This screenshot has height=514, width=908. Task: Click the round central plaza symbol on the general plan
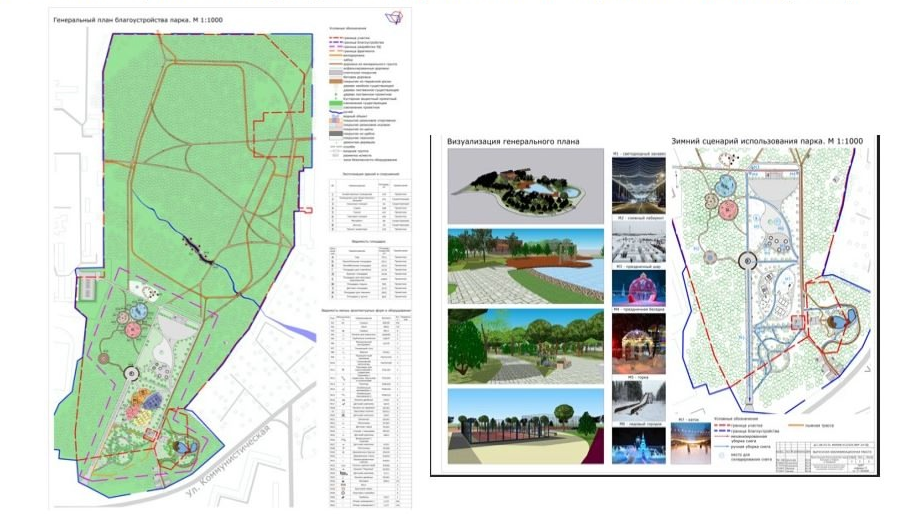point(132,372)
